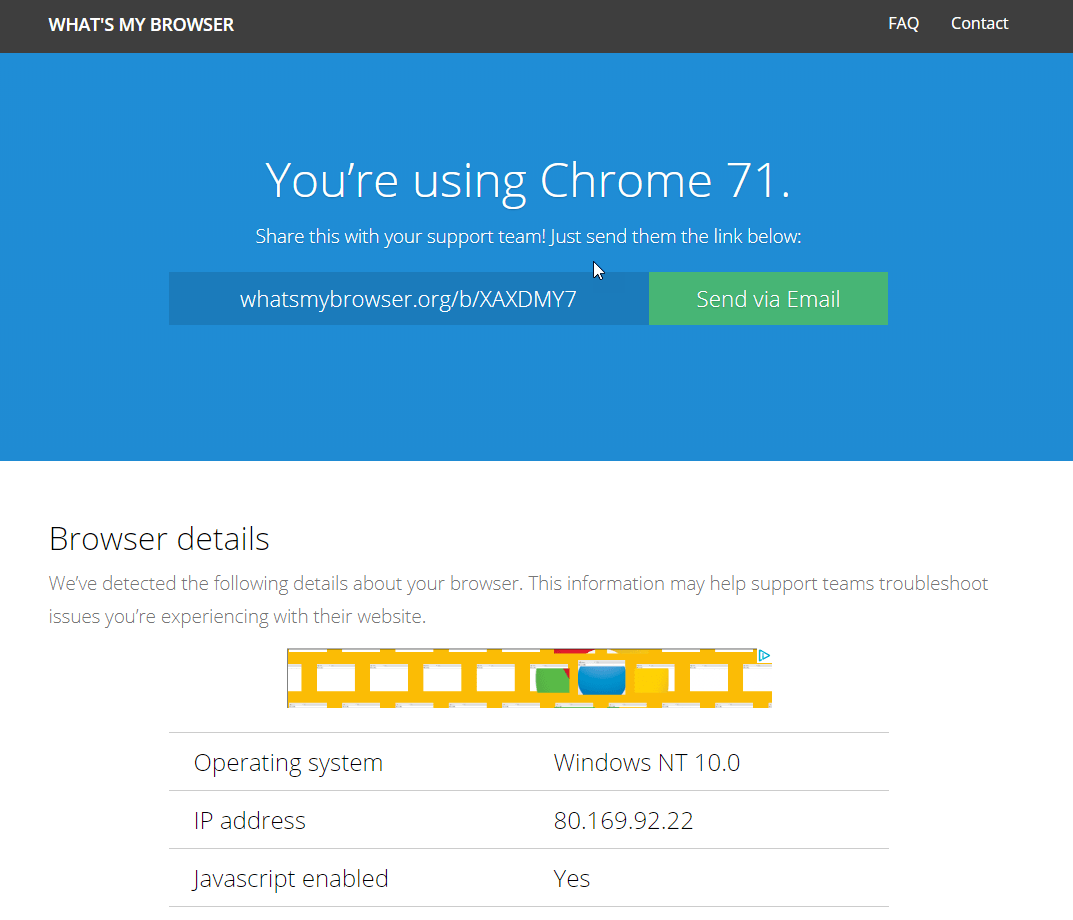1073x920 pixels.
Task: Open the FAQ page
Action: (x=903, y=23)
